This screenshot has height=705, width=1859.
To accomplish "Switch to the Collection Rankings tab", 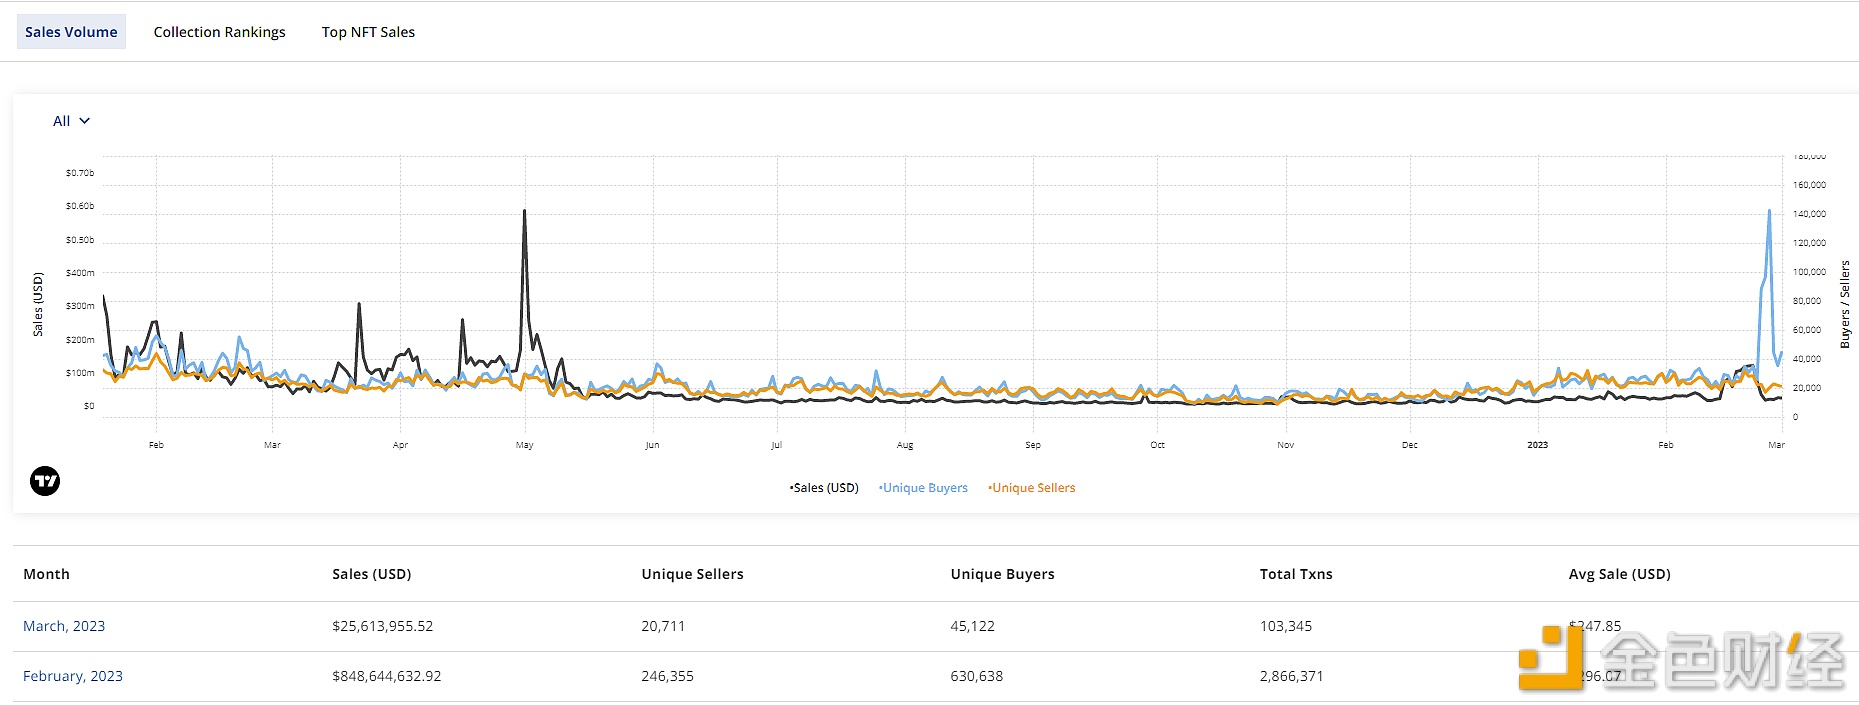I will point(219,32).
